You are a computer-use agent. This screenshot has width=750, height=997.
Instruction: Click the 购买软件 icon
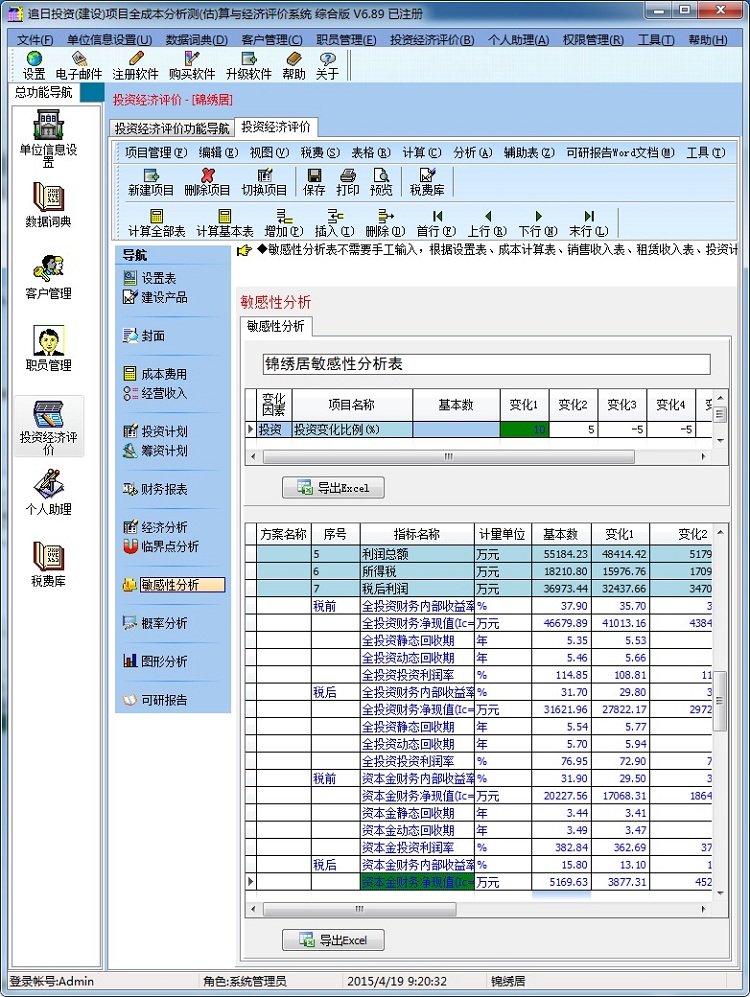tap(192, 66)
